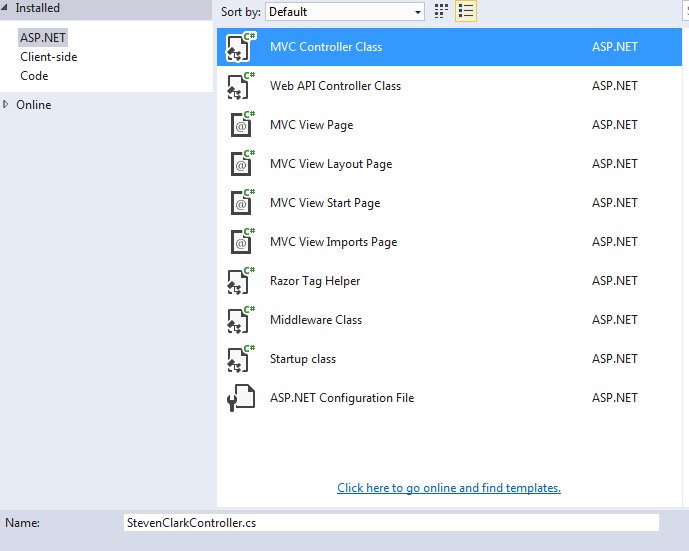
Task: Switch to small icons grid view
Action: [x=441, y=11]
